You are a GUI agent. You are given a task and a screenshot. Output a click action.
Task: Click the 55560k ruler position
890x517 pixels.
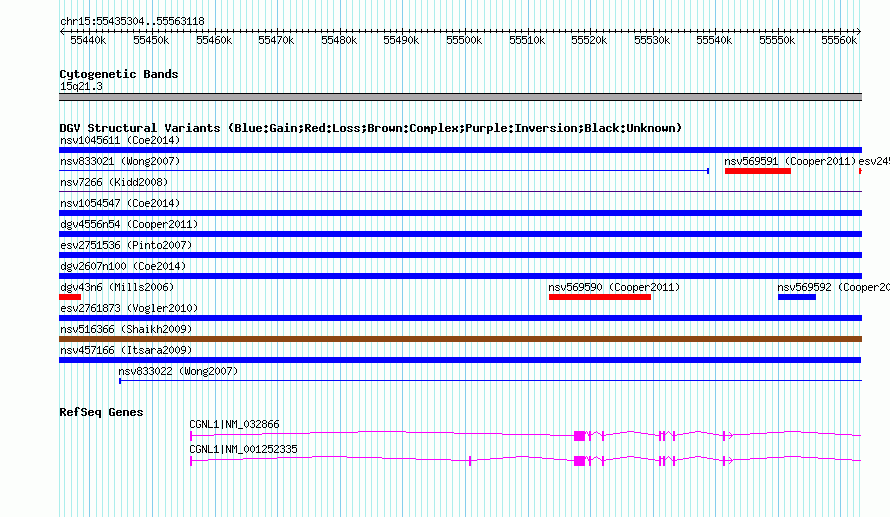[x=839, y=40]
